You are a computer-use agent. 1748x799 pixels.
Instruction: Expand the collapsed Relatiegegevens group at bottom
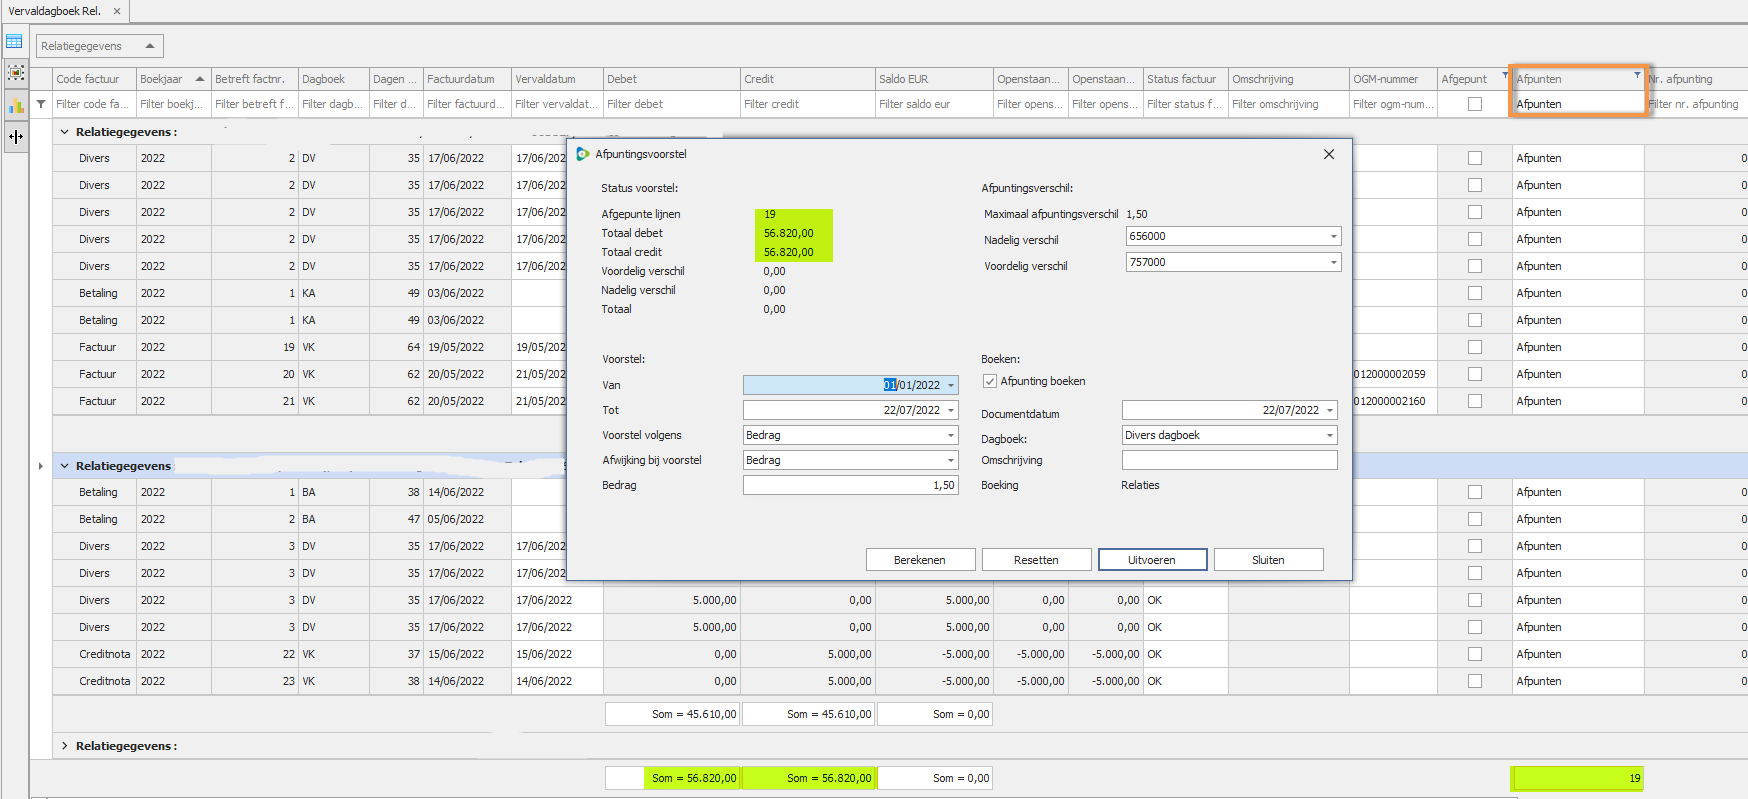65,746
